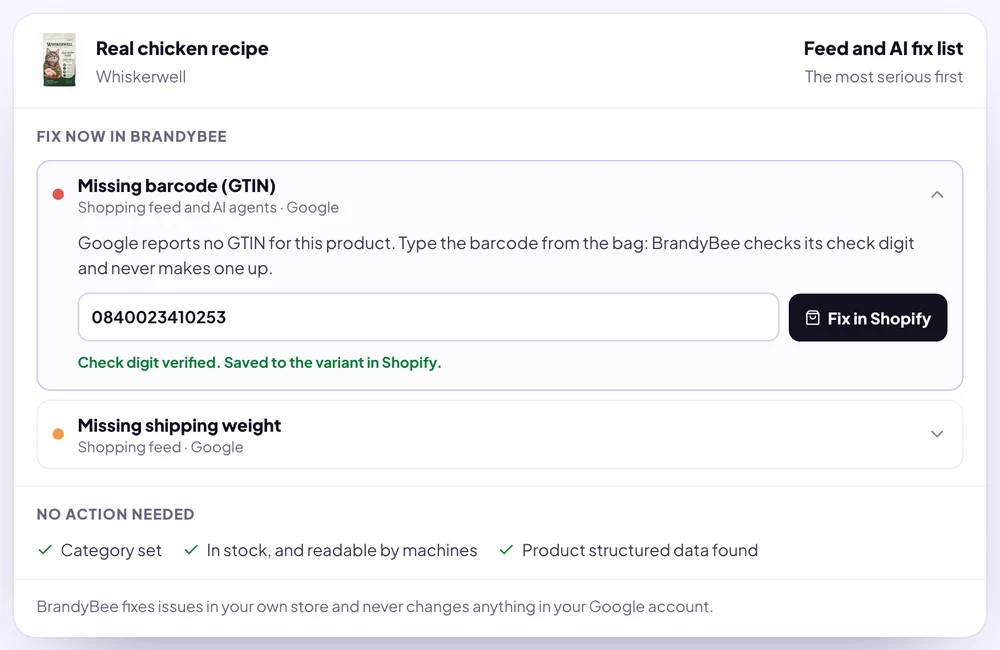Click the red severity dot for Missing barcode

pyautogui.click(x=58, y=195)
